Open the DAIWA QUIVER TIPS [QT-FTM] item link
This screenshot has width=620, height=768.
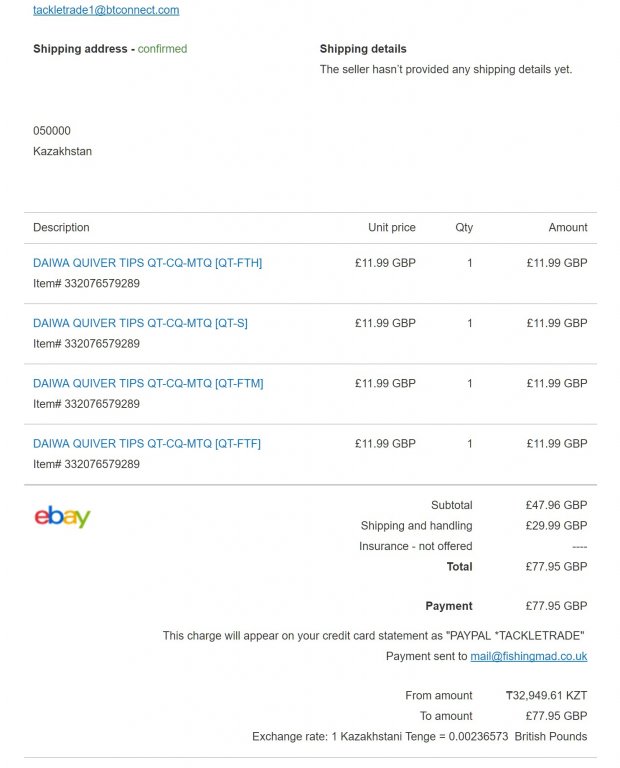point(148,383)
